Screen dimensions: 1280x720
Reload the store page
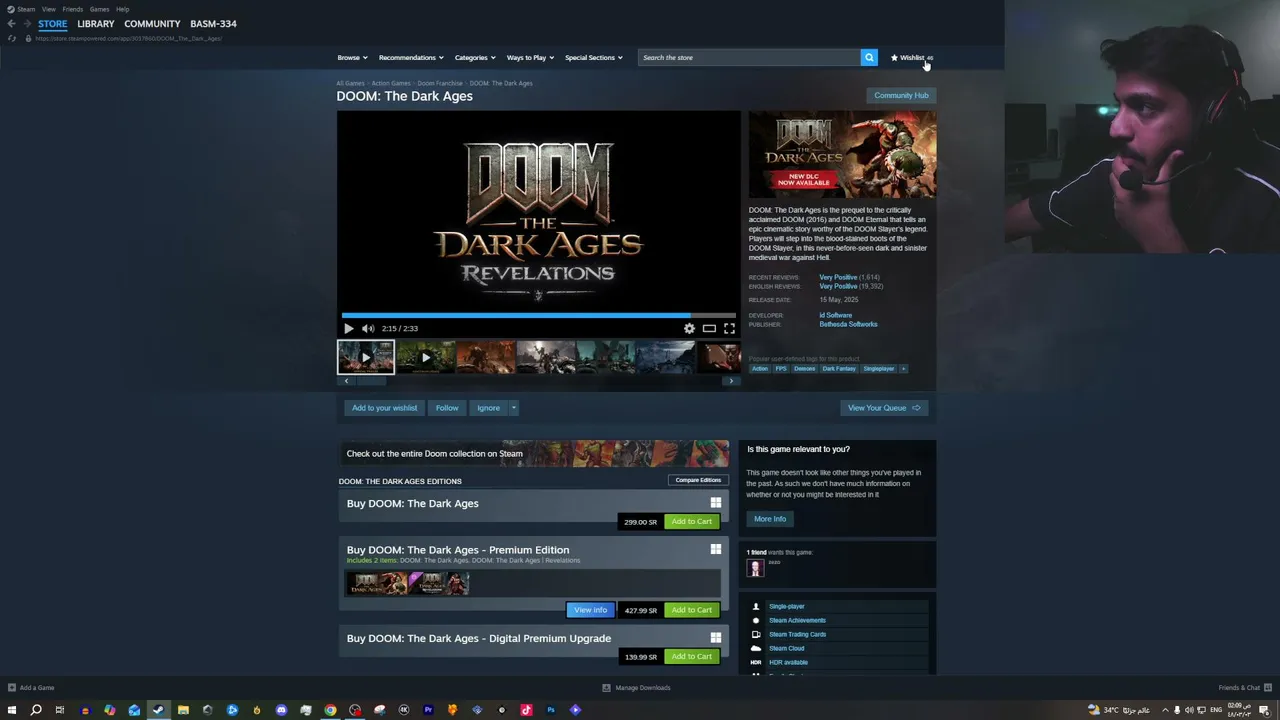coord(11,38)
